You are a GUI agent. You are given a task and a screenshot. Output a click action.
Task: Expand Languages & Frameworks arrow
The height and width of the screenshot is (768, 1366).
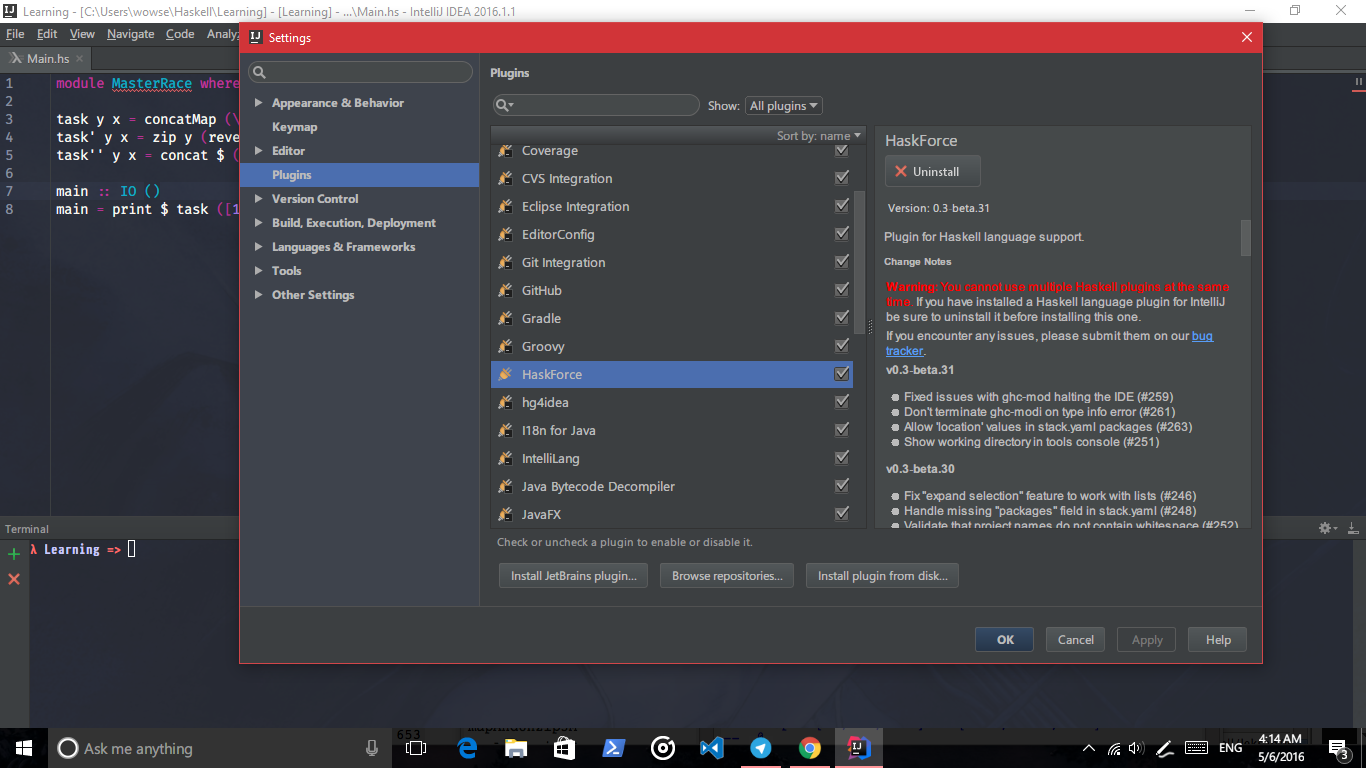(x=259, y=247)
